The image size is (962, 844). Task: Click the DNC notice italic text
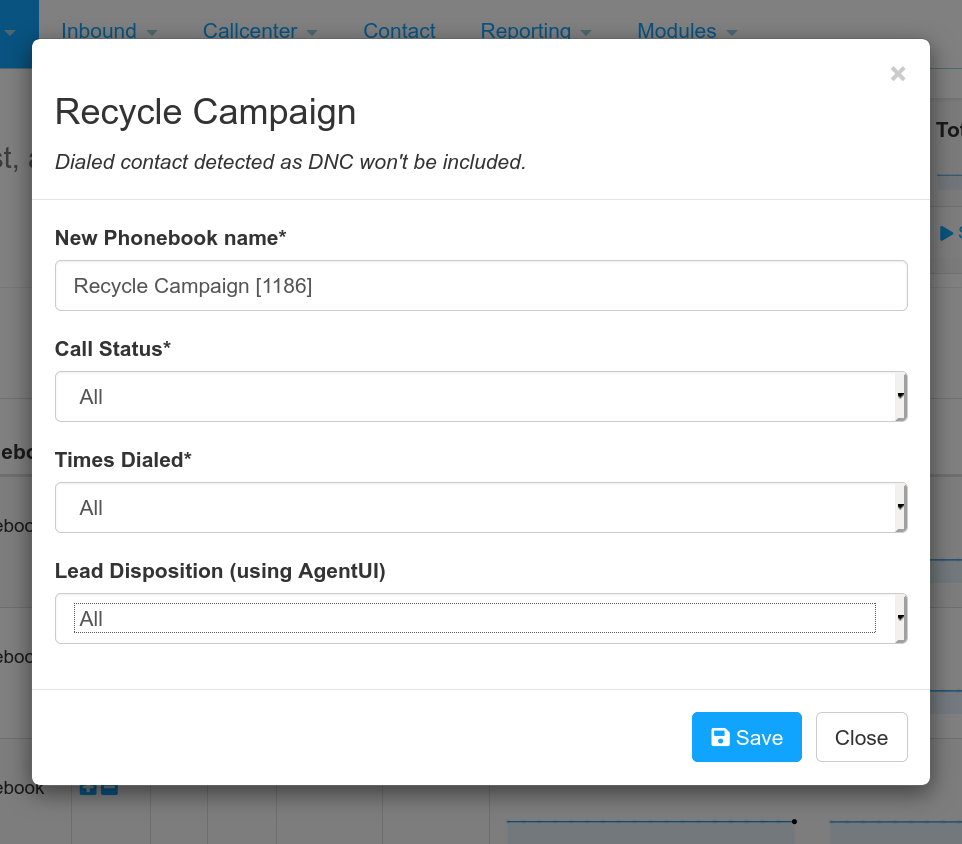coord(290,162)
